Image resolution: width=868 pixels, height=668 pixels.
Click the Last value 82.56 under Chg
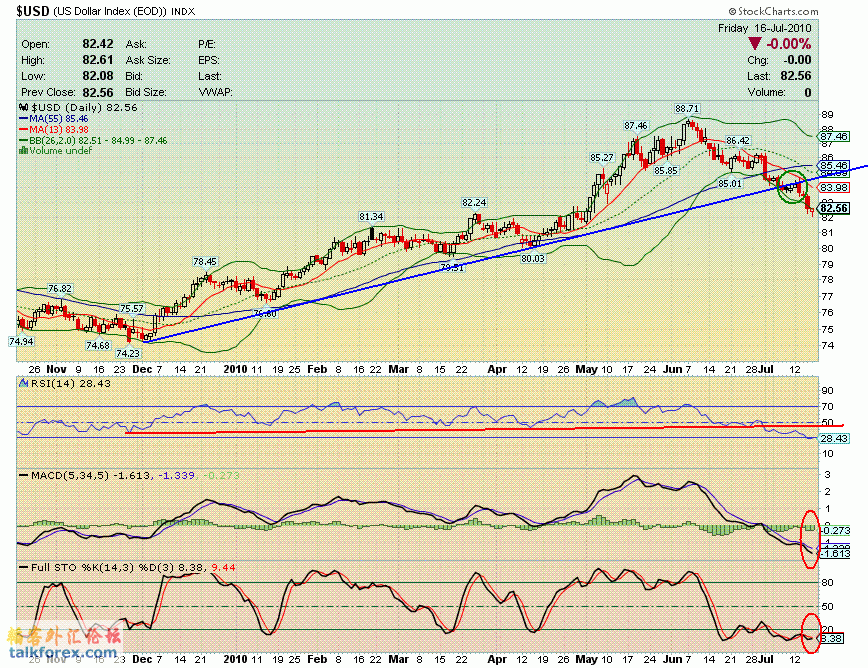point(796,76)
